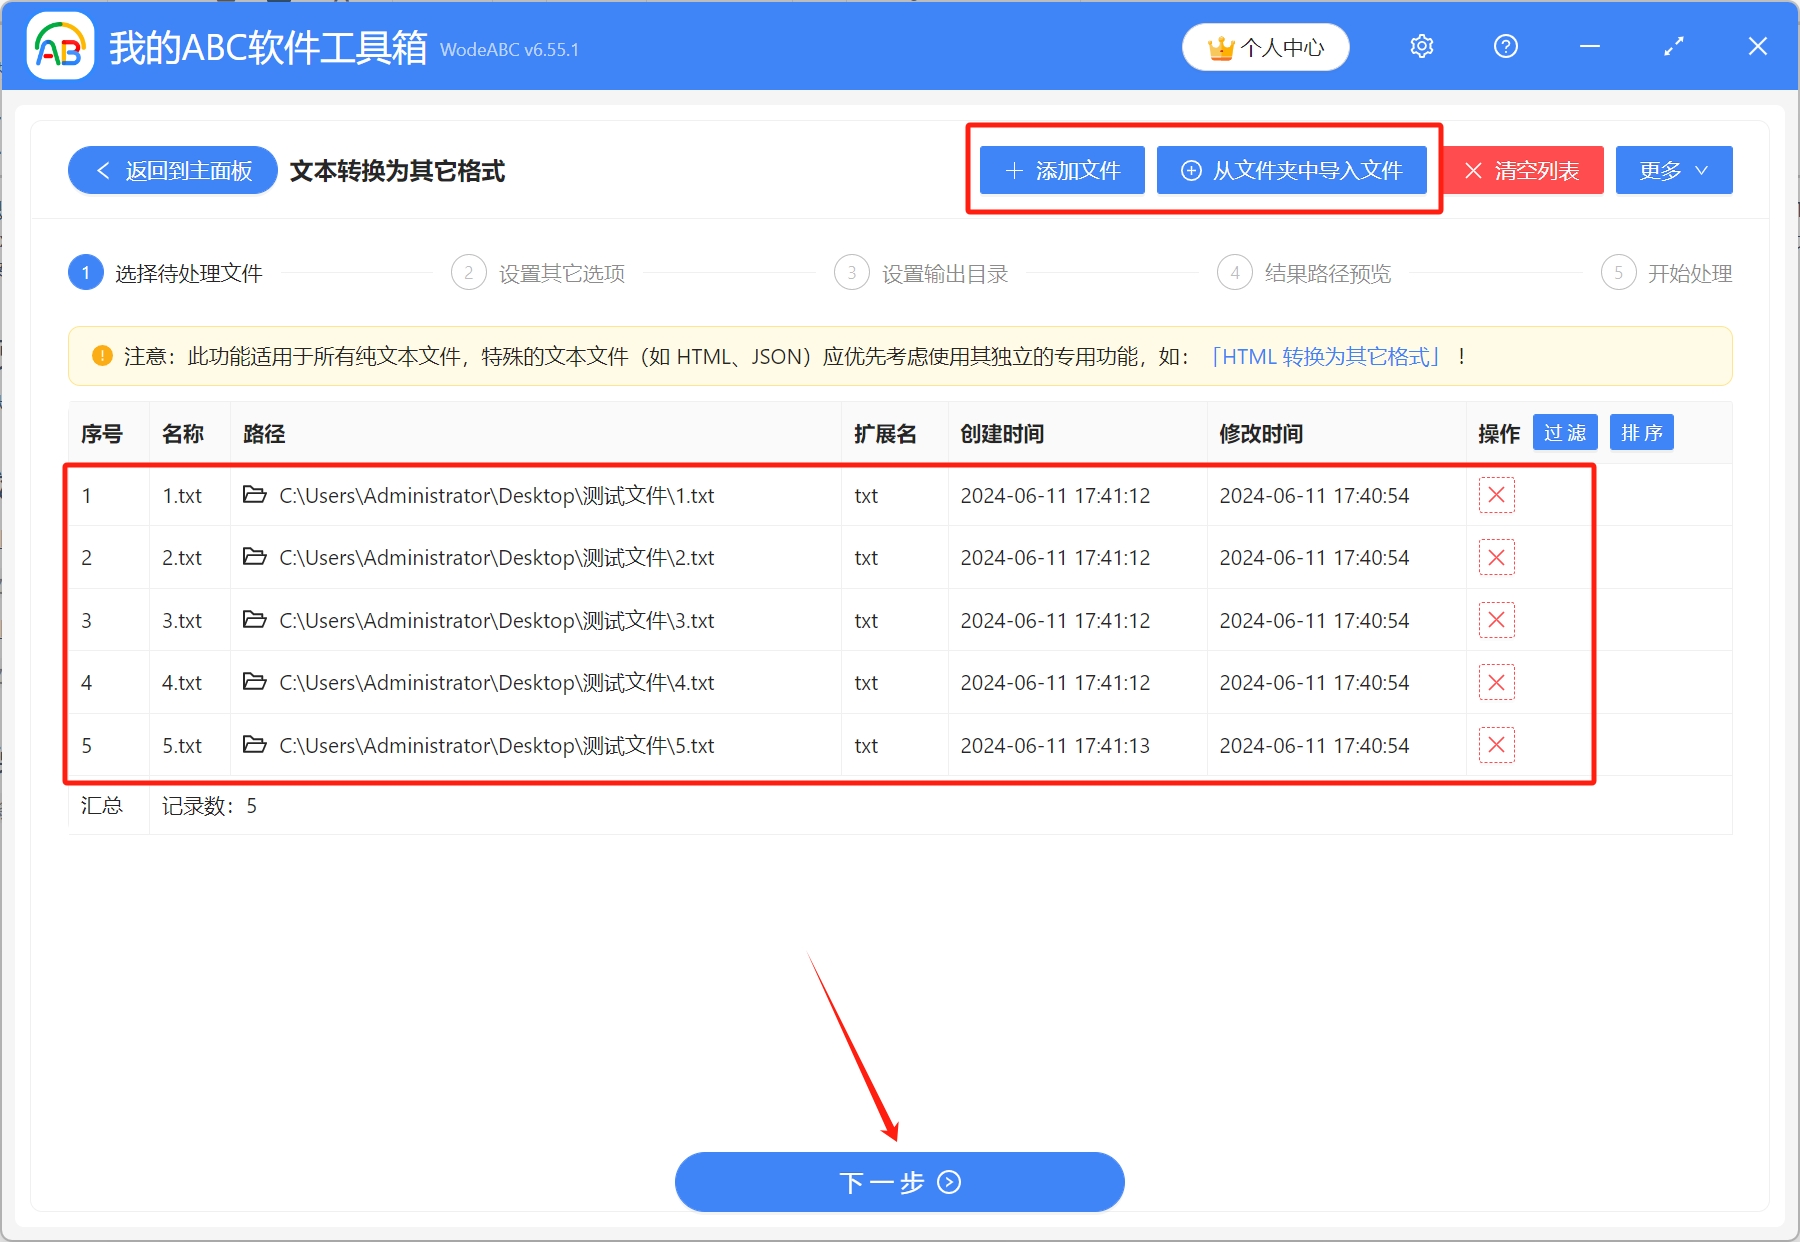Click the folder icon beside 1.txt path
Image resolution: width=1800 pixels, height=1242 pixels.
(x=255, y=495)
